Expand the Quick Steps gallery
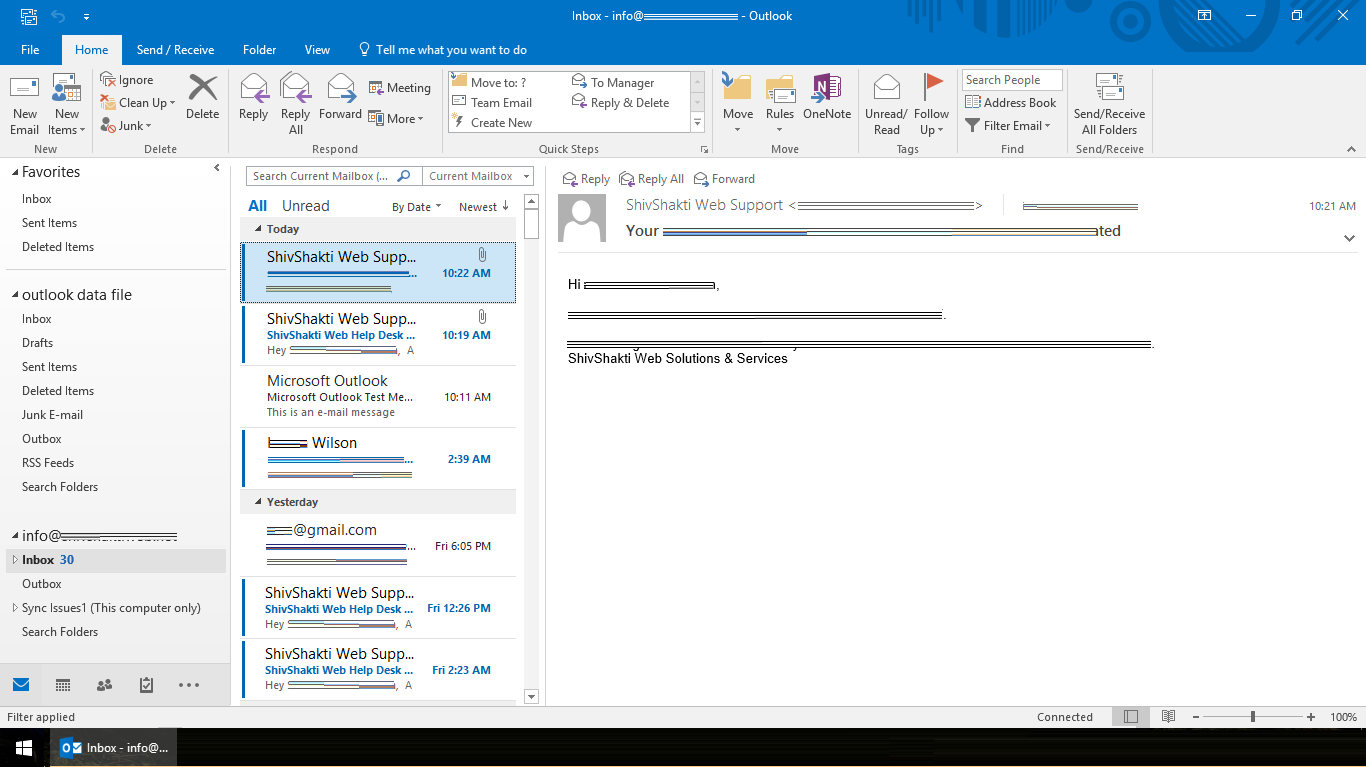This screenshot has height=767, width=1366. tap(698, 124)
